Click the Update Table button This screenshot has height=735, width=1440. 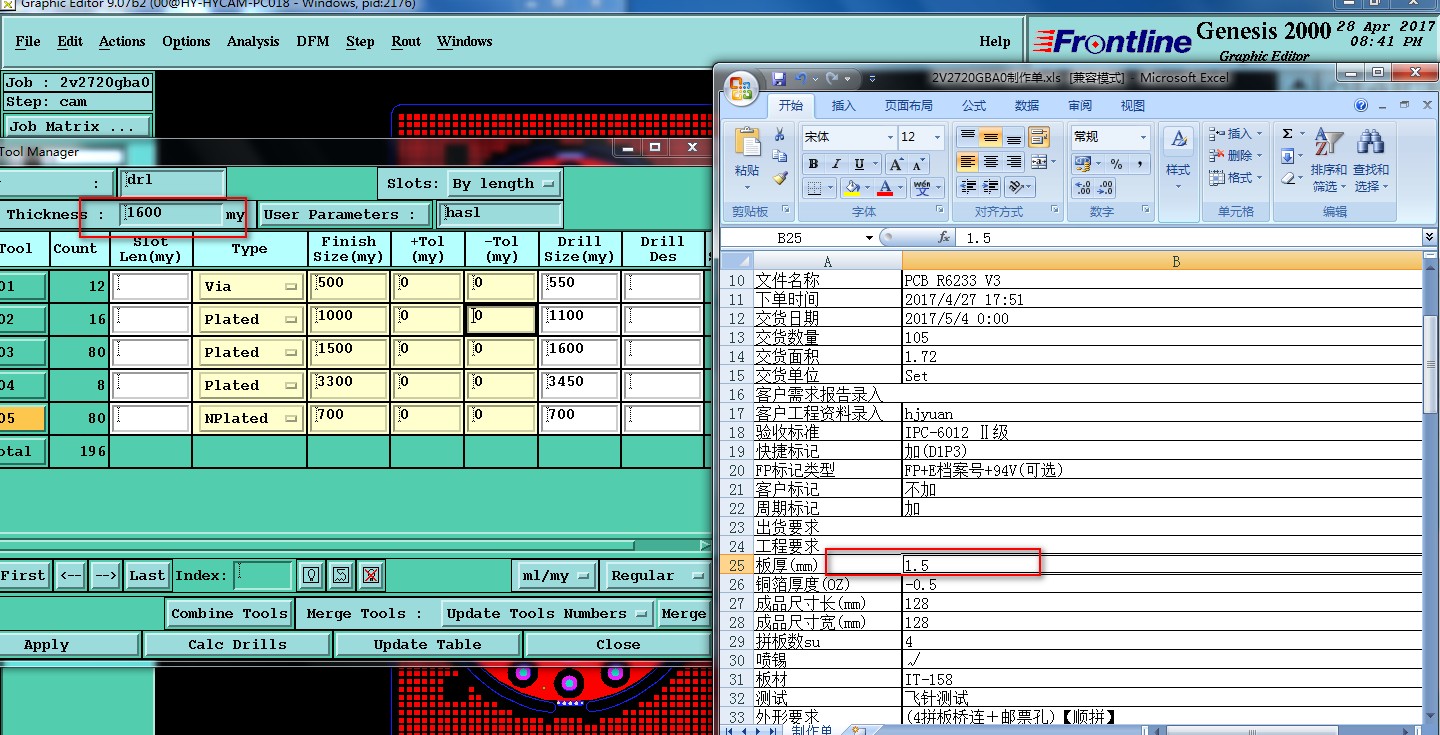coord(427,645)
